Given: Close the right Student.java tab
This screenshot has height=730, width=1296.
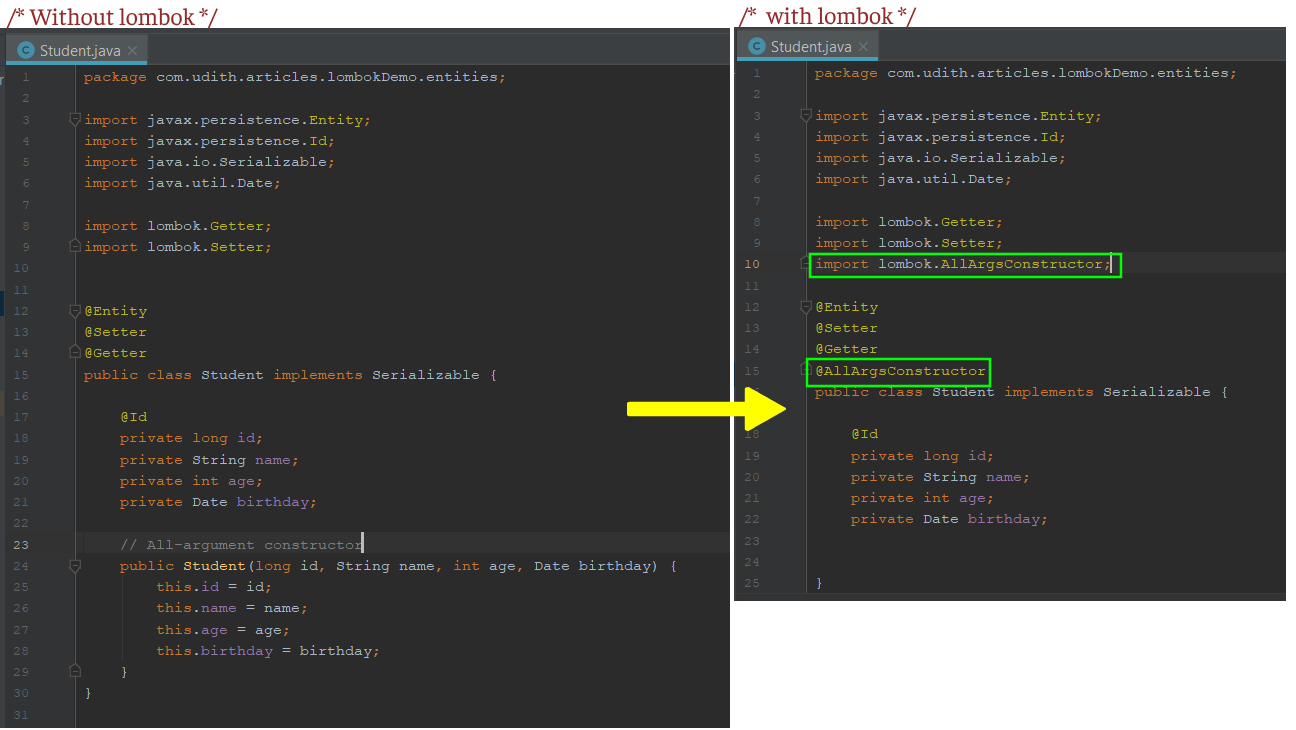Looking at the screenshot, I should coord(863,45).
